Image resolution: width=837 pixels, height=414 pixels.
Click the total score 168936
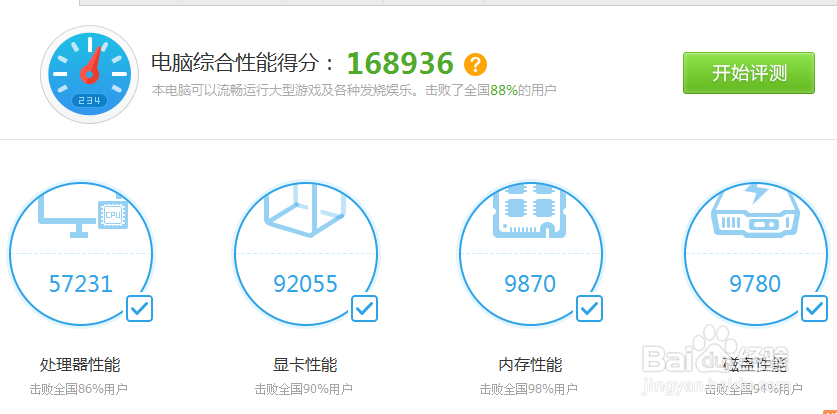[400, 63]
